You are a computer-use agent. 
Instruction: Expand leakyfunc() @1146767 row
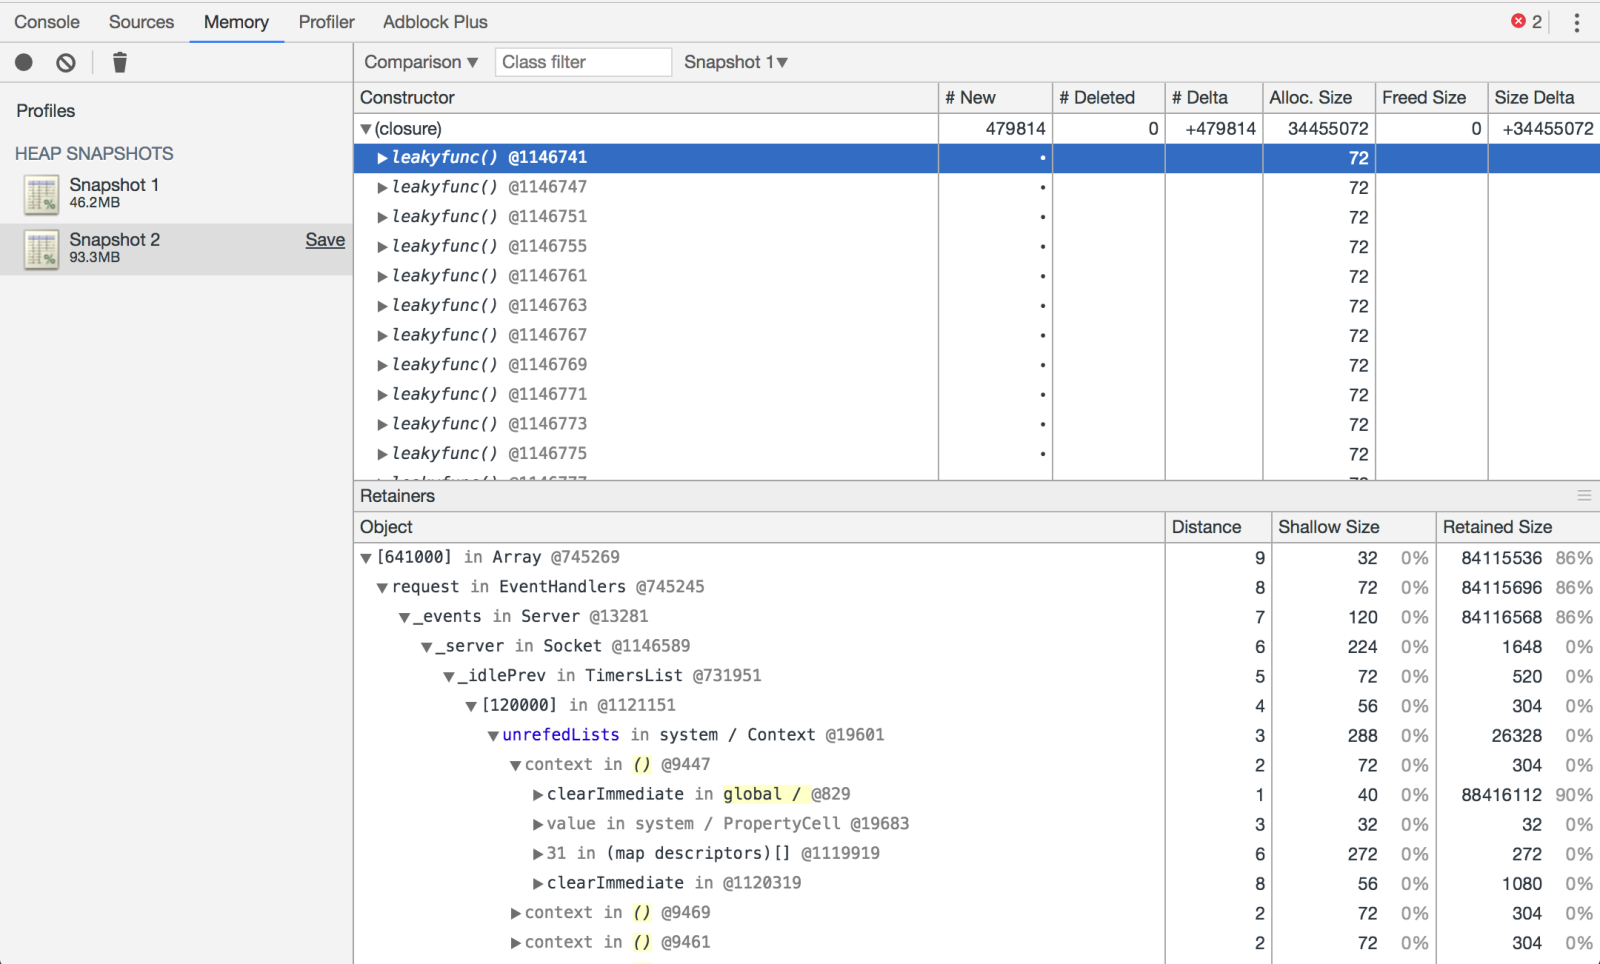[382, 336]
